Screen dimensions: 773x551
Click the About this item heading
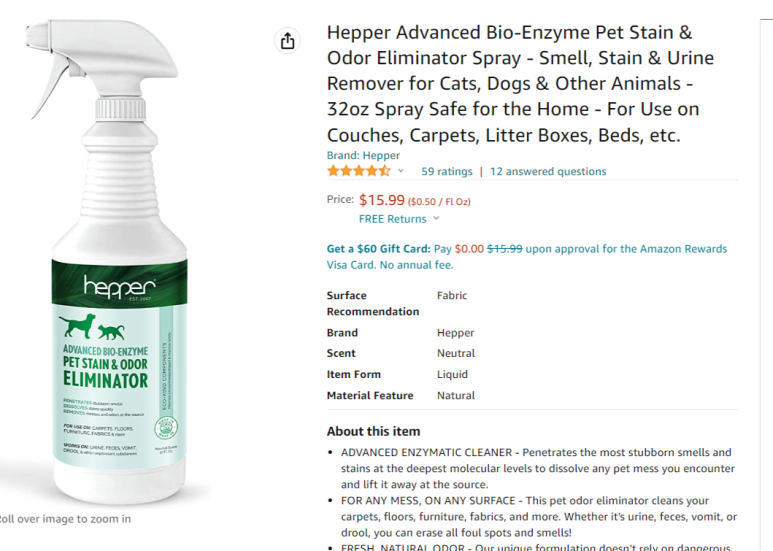[373, 431]
